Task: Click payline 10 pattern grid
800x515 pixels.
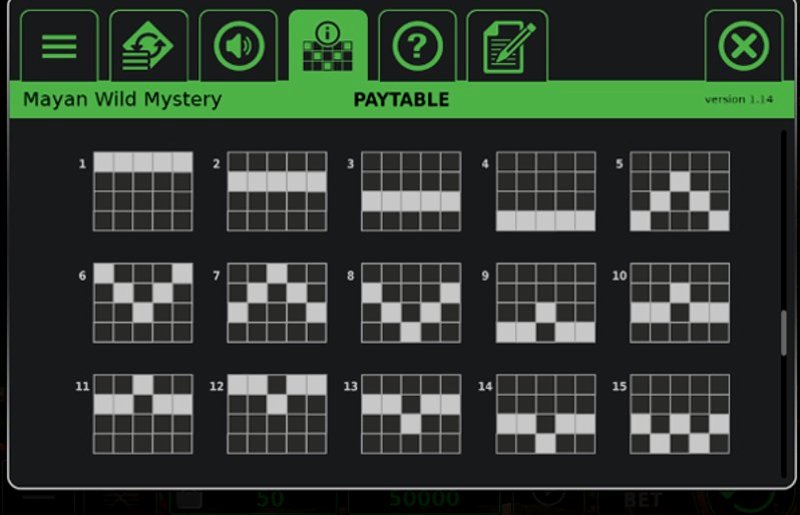Action: [679, 303]
